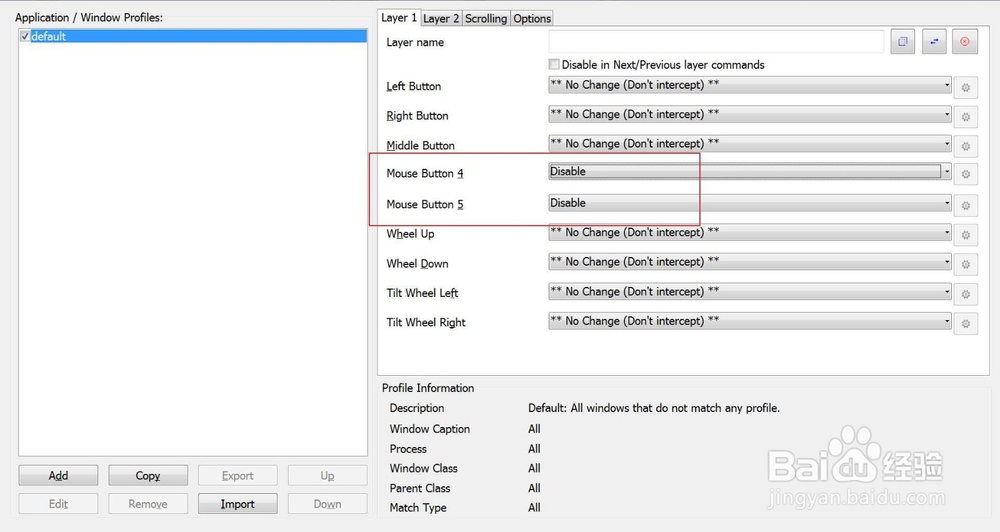Image resolution: width=1000 pixels, height=532 pixels.
Task: Click the Match Type label
Action: click(418, 508)
